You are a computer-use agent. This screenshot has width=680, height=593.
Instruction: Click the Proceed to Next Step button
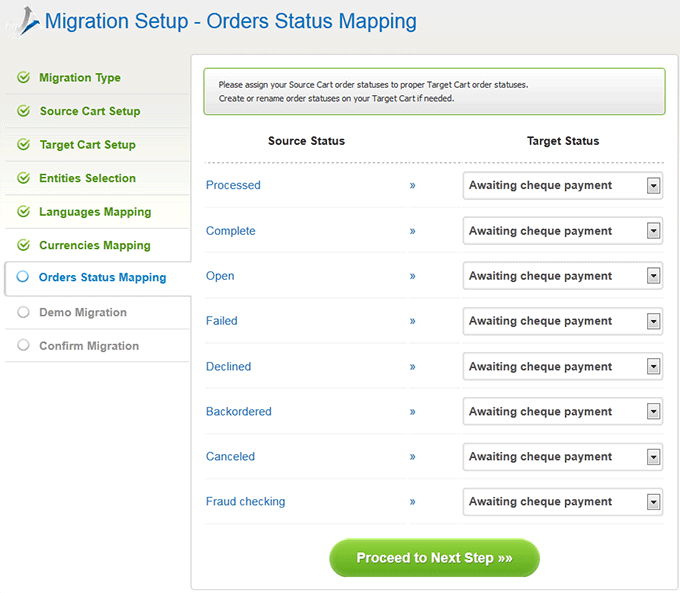[x=434, y=558]
